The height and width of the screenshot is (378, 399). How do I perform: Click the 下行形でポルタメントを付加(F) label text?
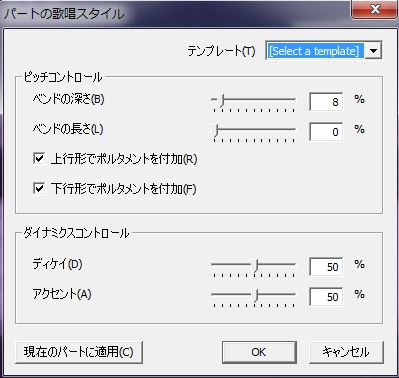pyautogui.click(x=124, y=189)
